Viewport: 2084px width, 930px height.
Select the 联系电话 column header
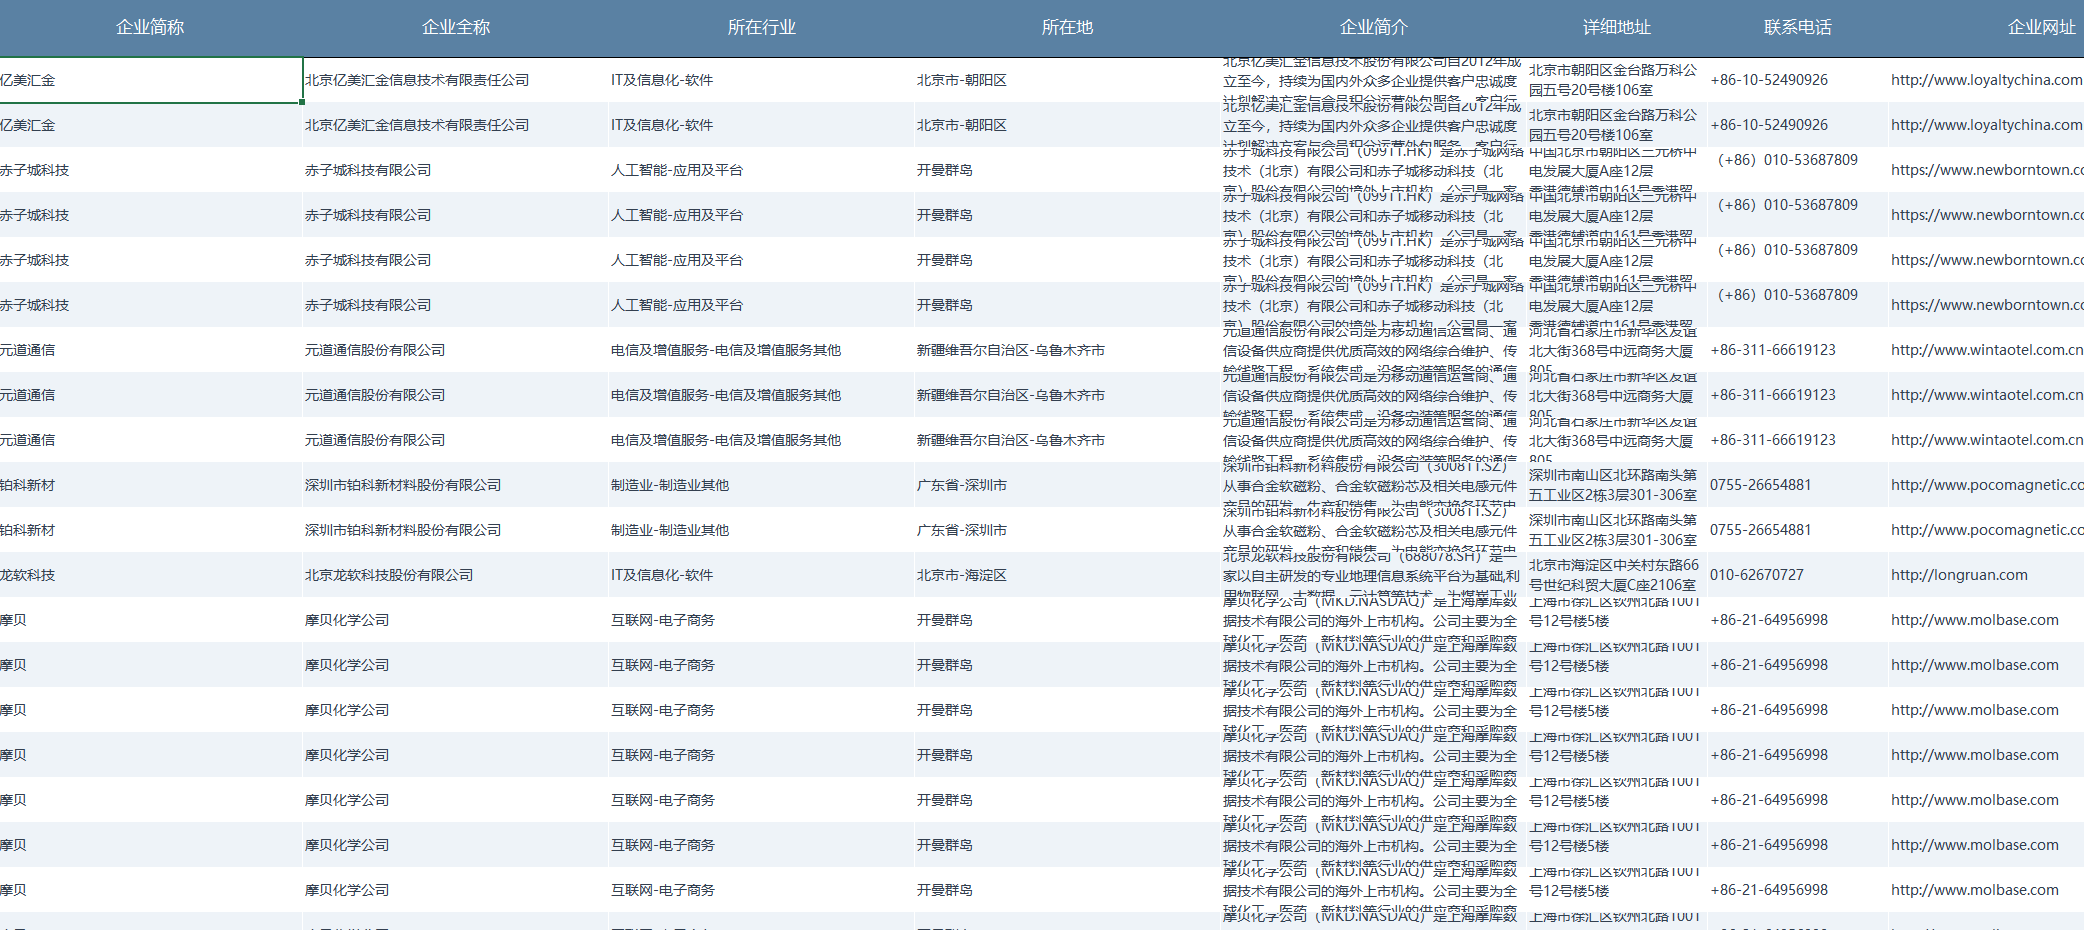click(1797, 27)
